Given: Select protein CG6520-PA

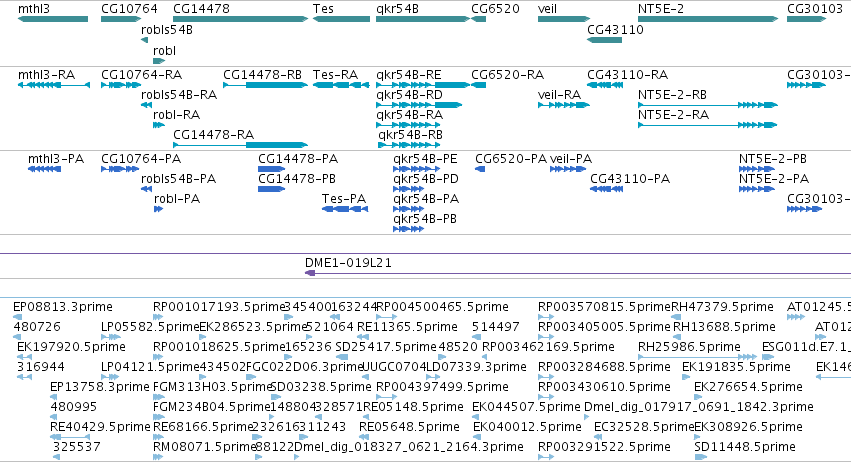Looking at the screenshot, I should [480, 169].
